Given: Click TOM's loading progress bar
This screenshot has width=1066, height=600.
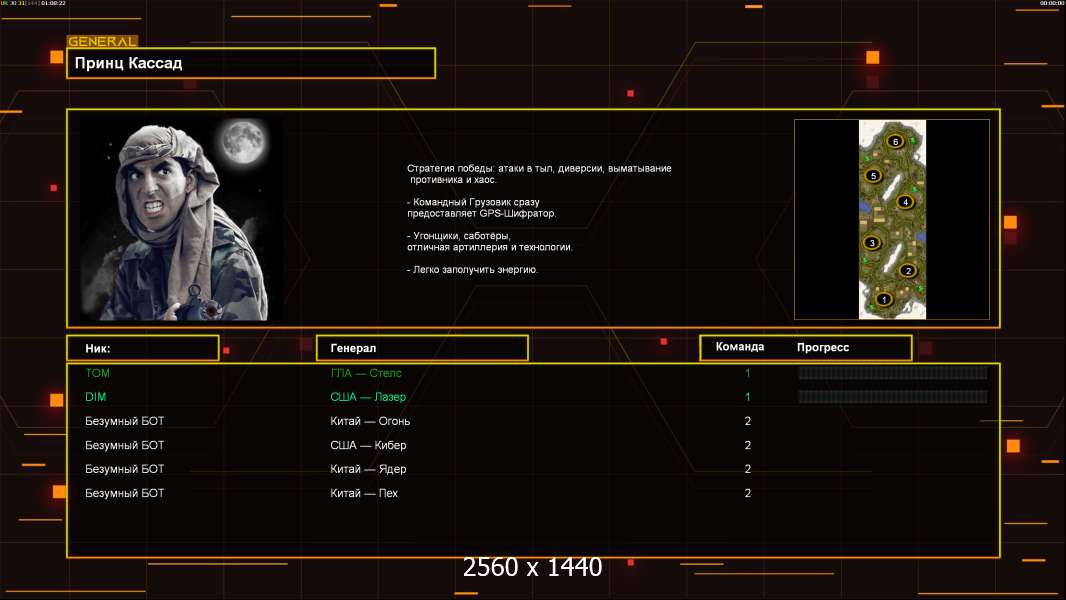Looking at the screenshot, I should [x=892, y=373].
